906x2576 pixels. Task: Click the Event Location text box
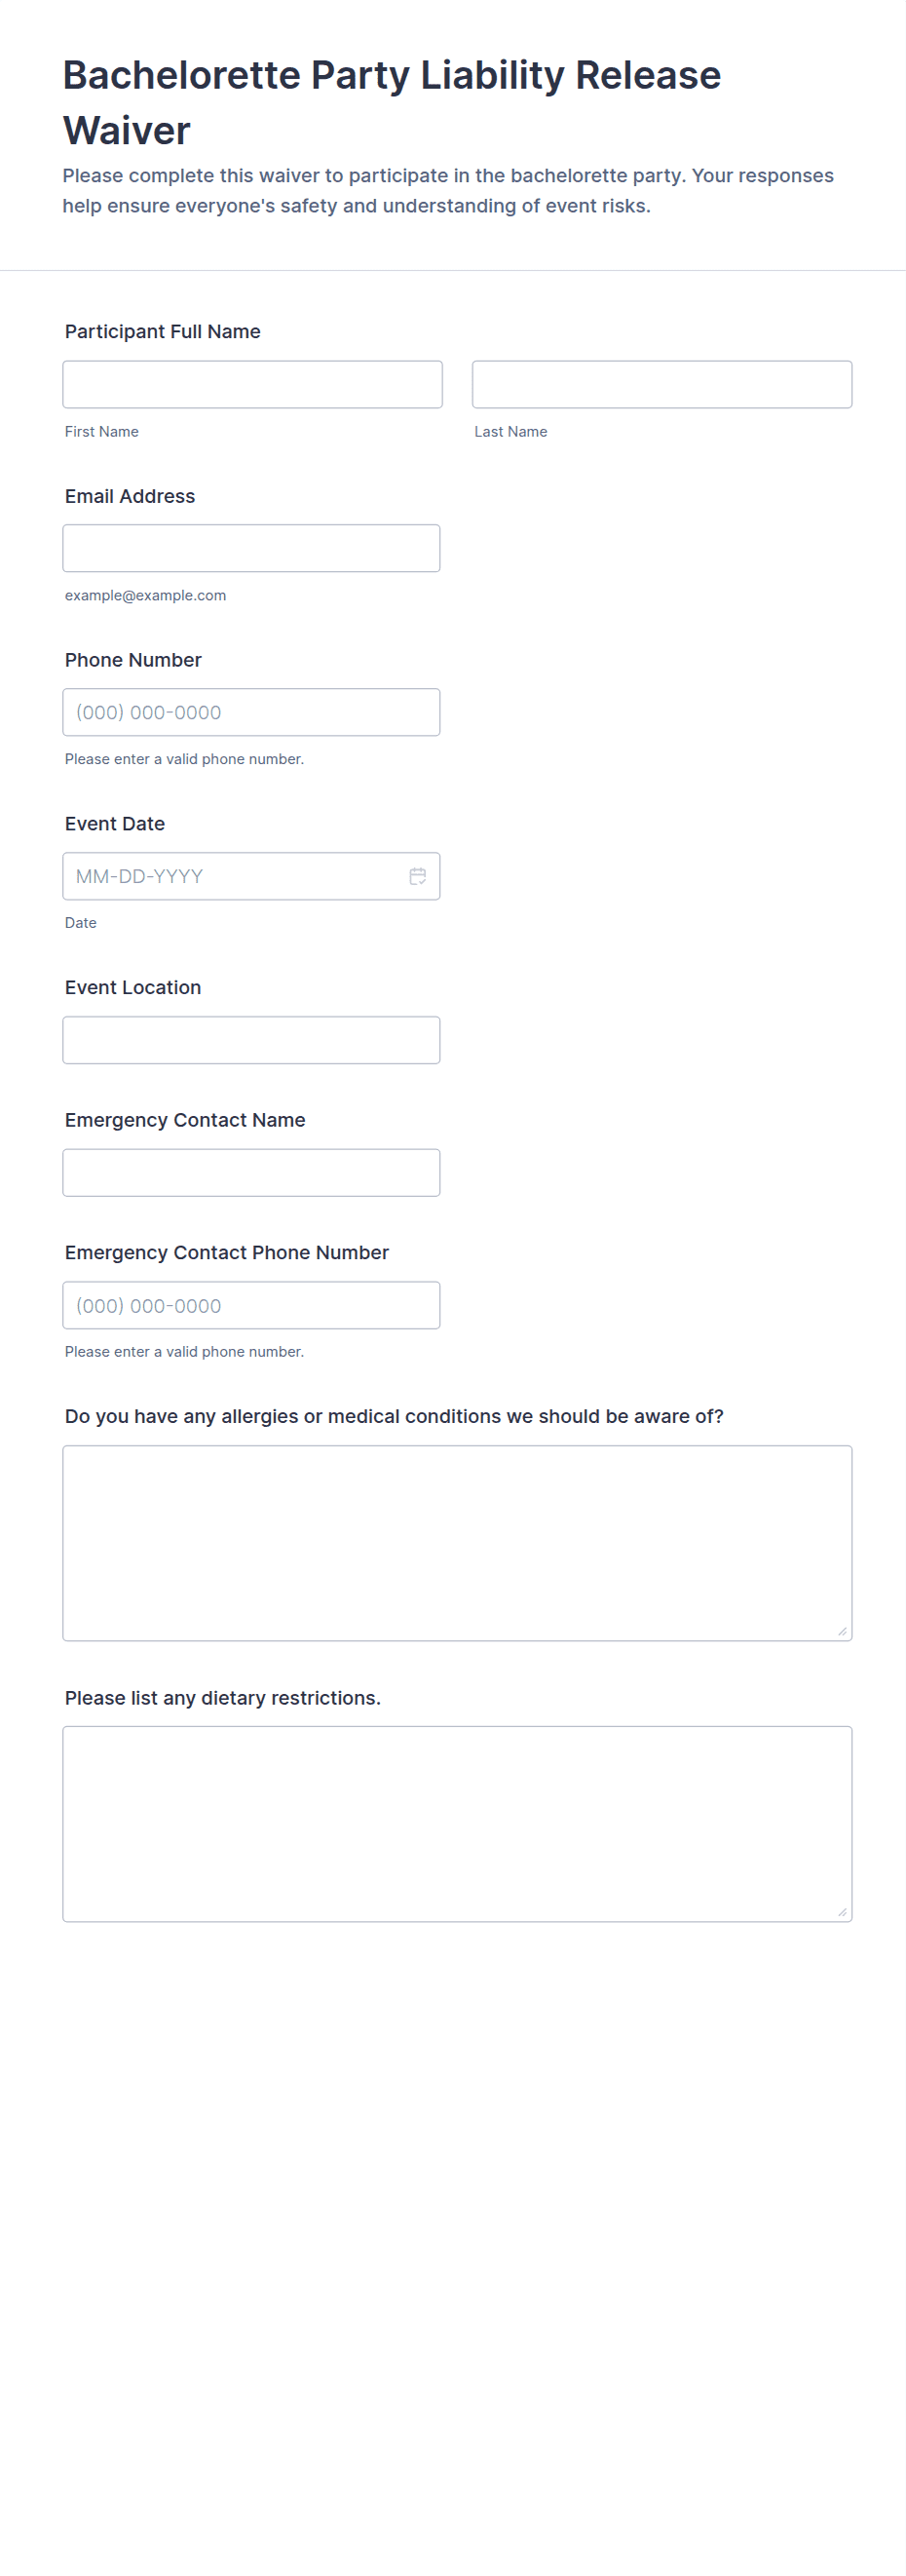251,1040
